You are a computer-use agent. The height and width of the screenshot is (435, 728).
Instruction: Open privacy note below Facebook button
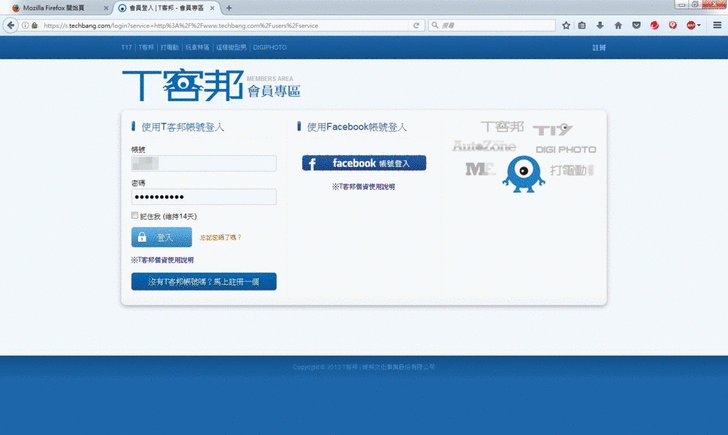pyautogui.click(x=364, y=187)
